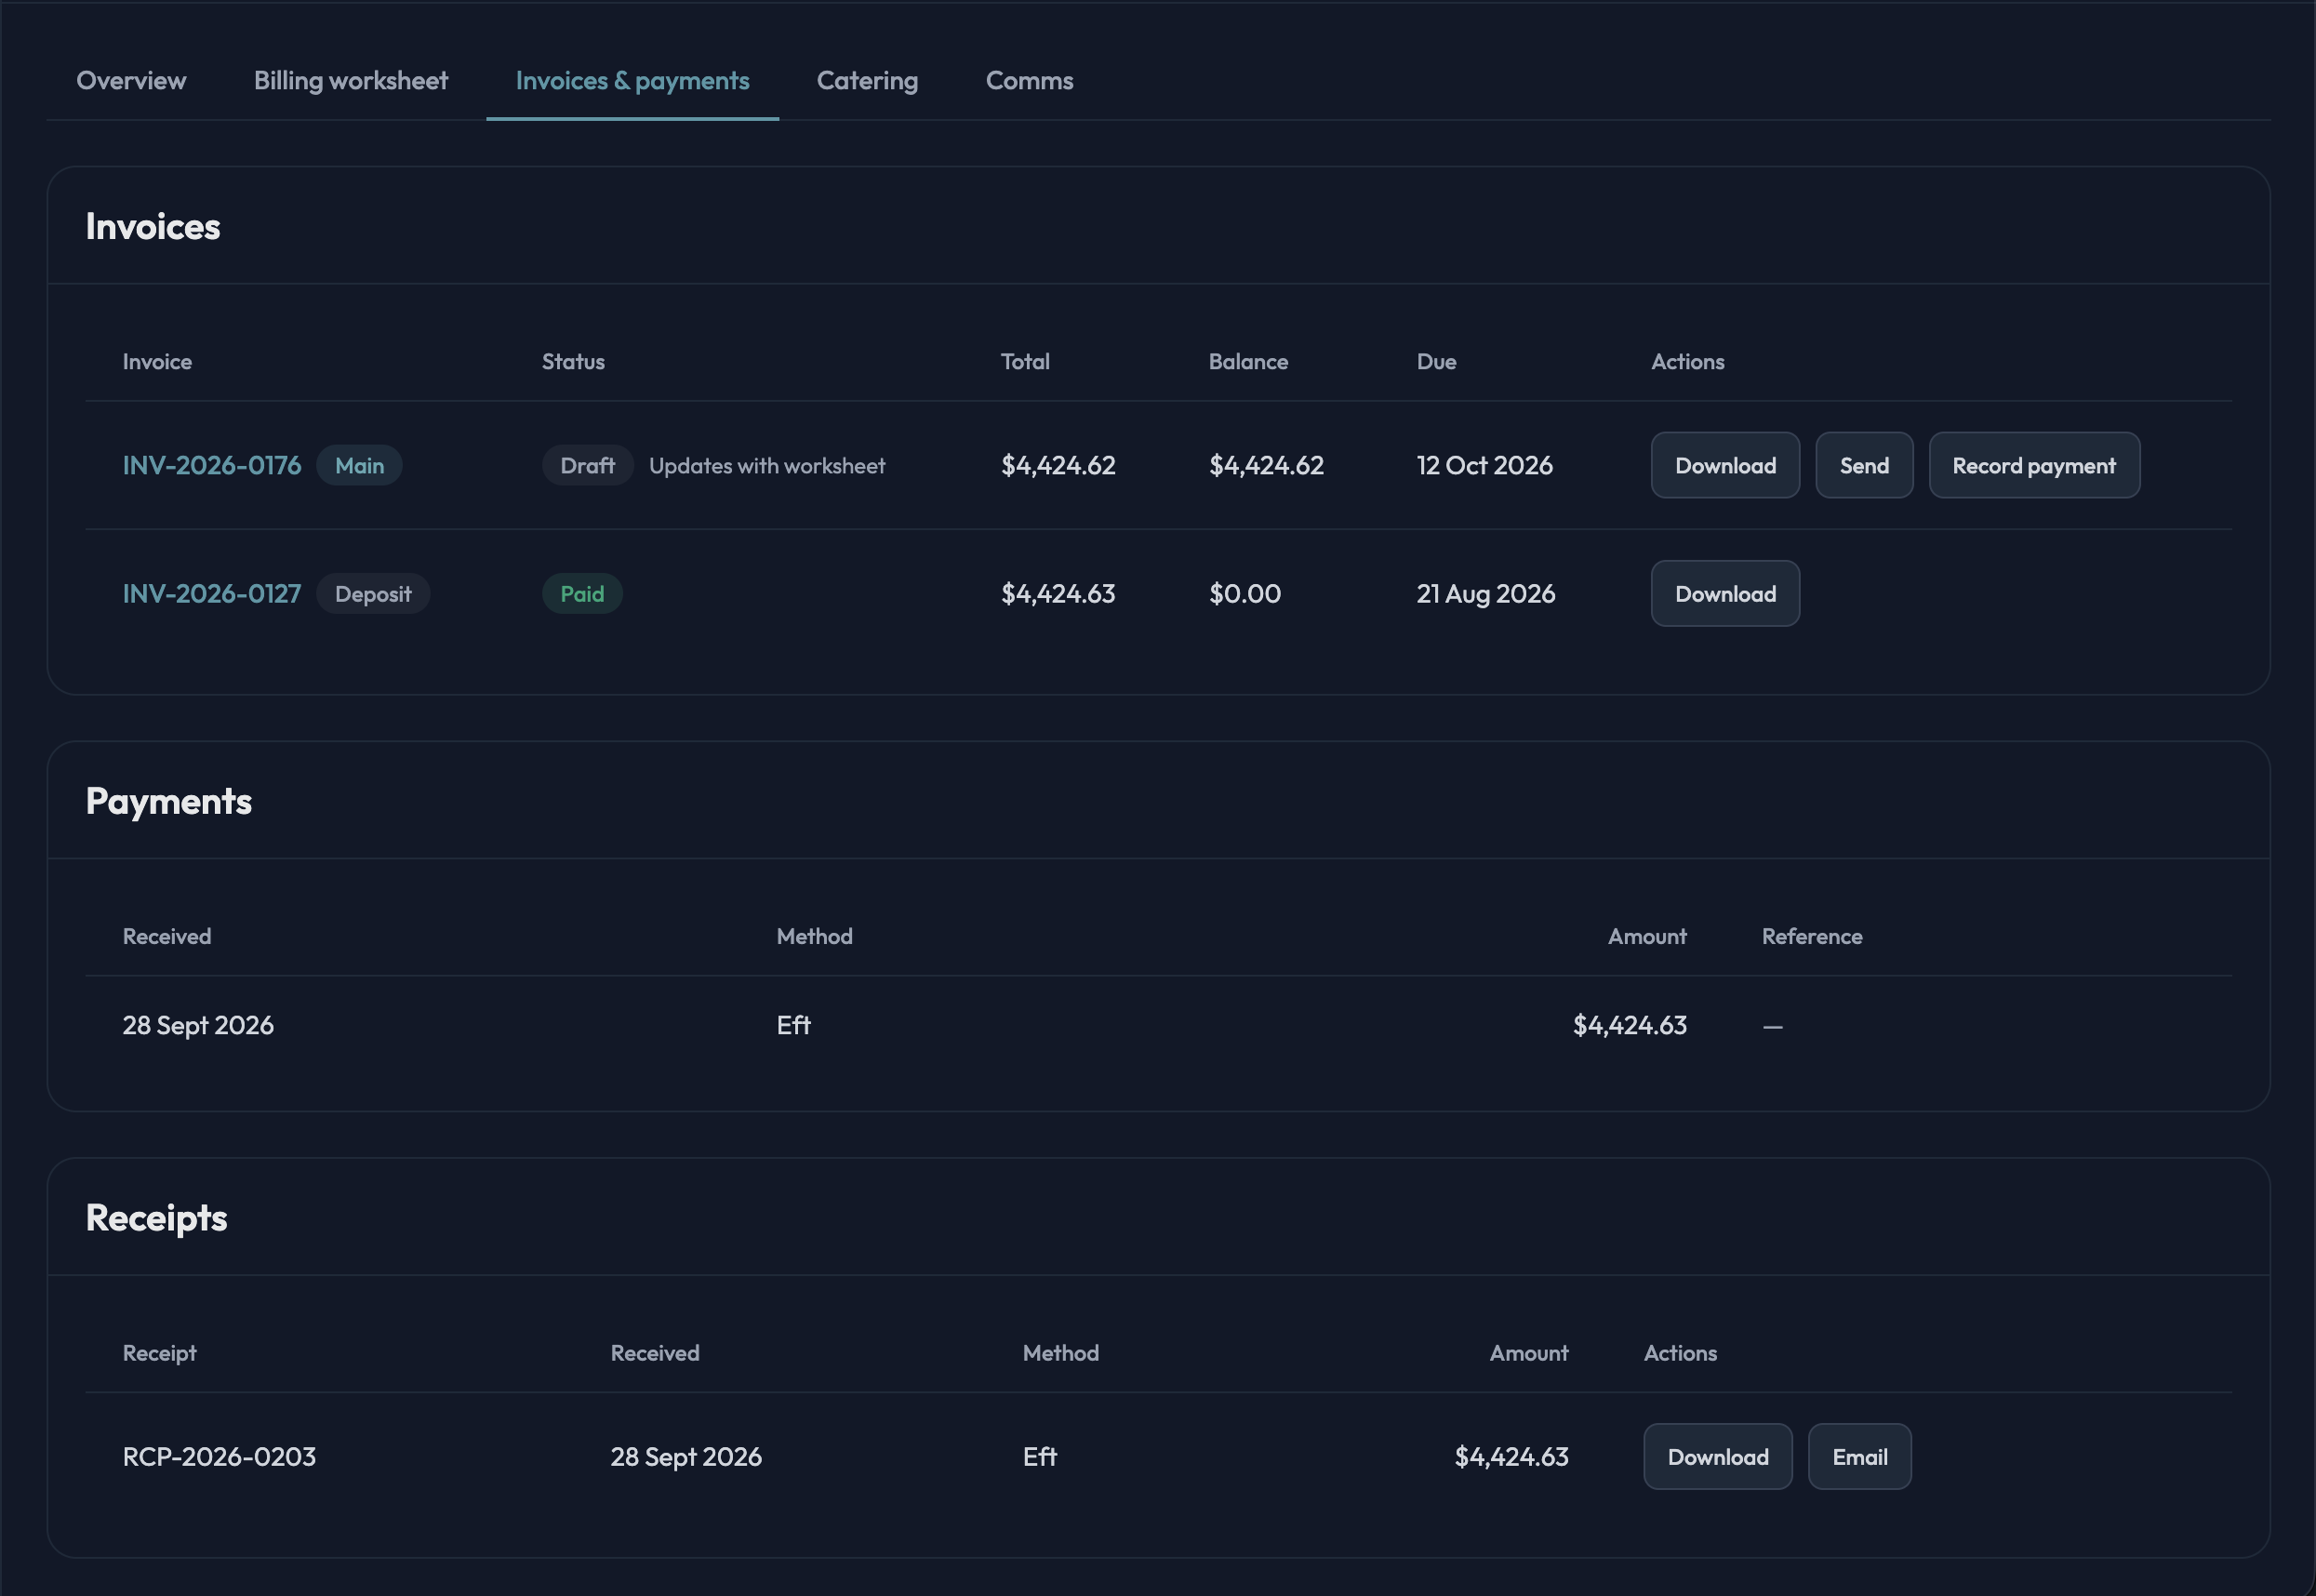Image resolution: width=2316 pixels, height=1596 pixels.
Task: Open the Catering tab
Action: point(867,80)
